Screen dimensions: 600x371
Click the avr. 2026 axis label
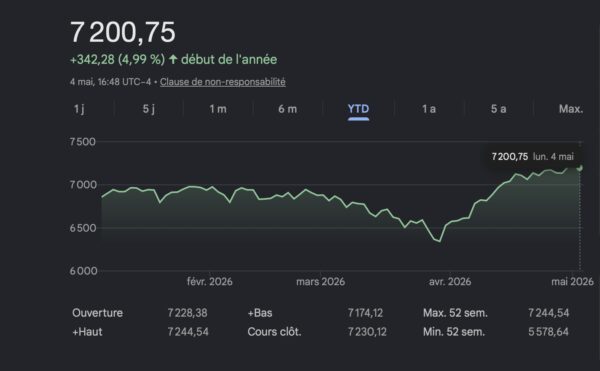pos(450,282)
